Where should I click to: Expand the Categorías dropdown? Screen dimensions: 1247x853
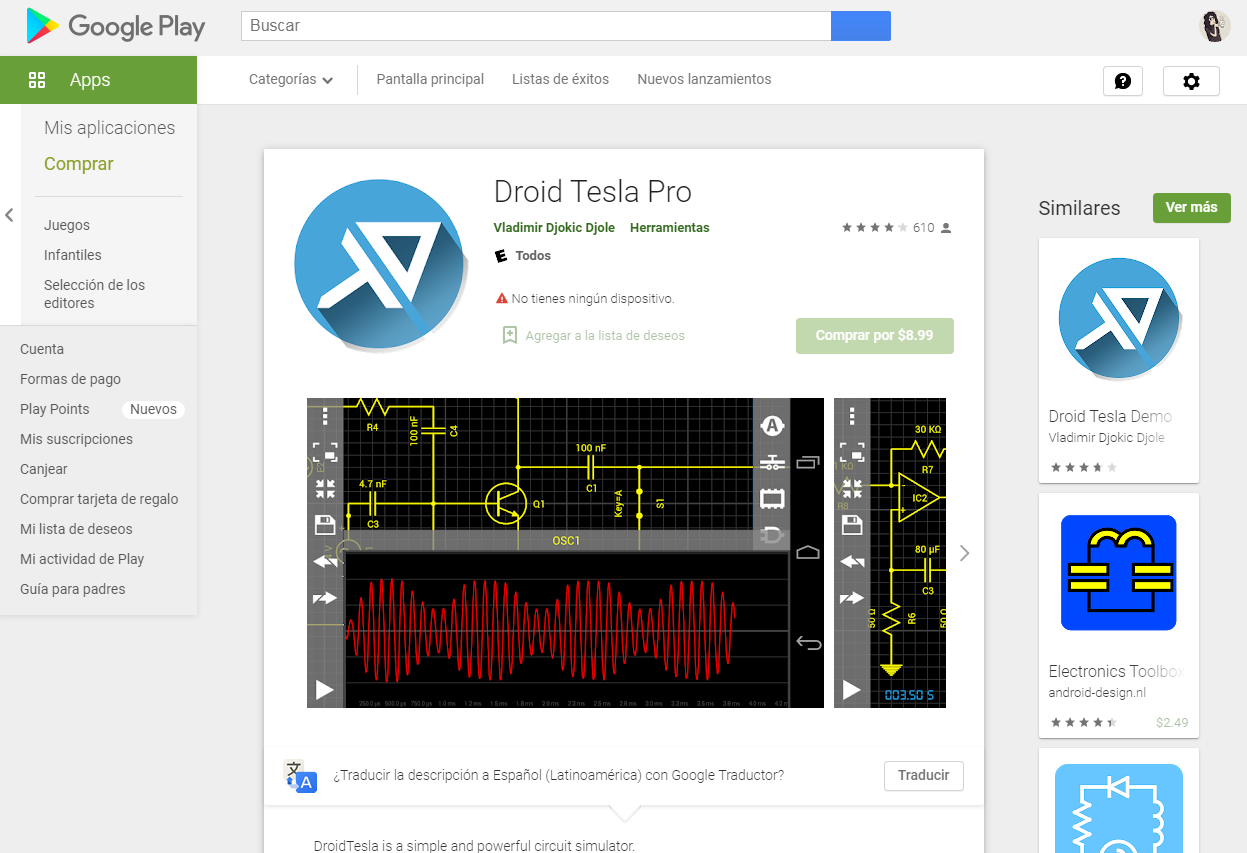pyautogui.click(x=291, y=80)
